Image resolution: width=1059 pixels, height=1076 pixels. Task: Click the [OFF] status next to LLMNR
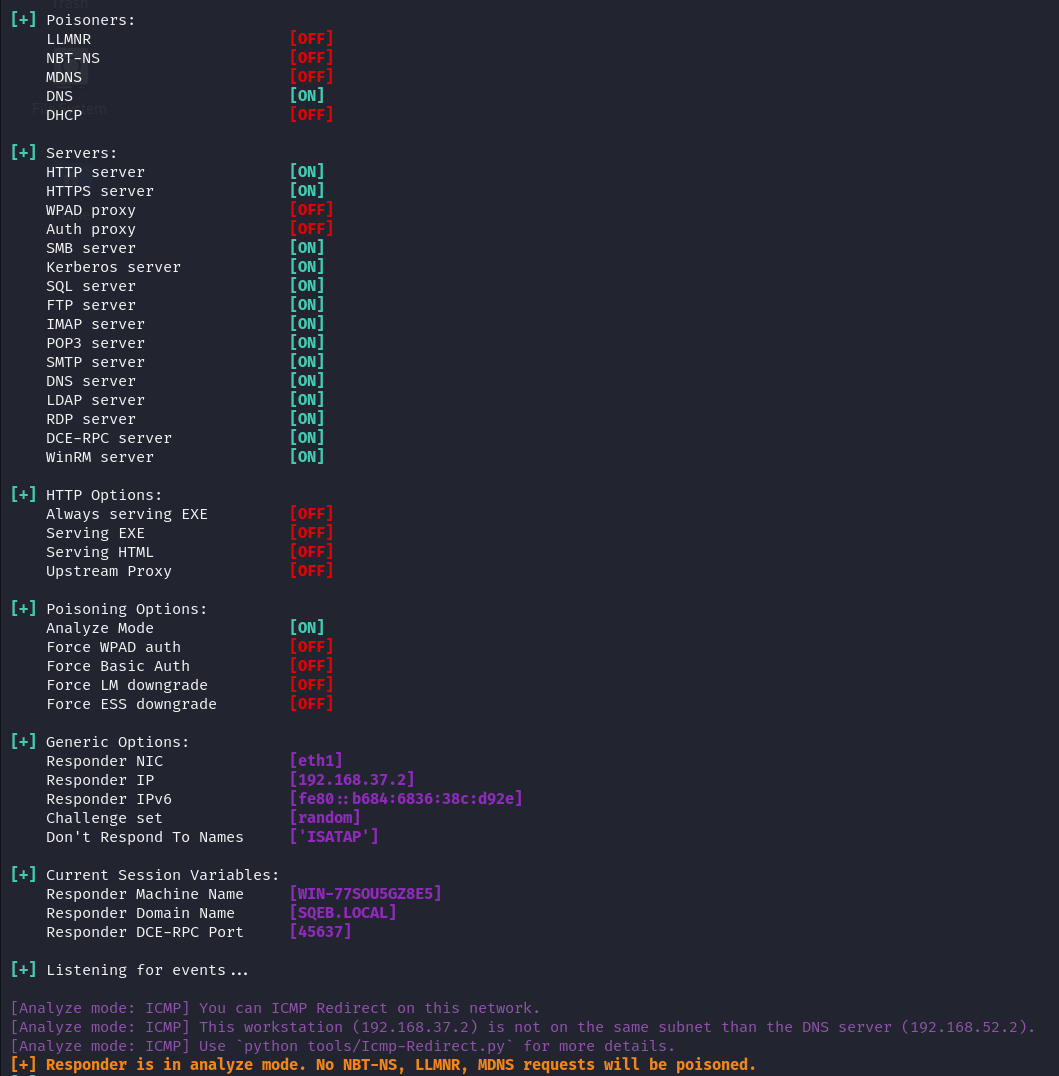click(311, 38)
